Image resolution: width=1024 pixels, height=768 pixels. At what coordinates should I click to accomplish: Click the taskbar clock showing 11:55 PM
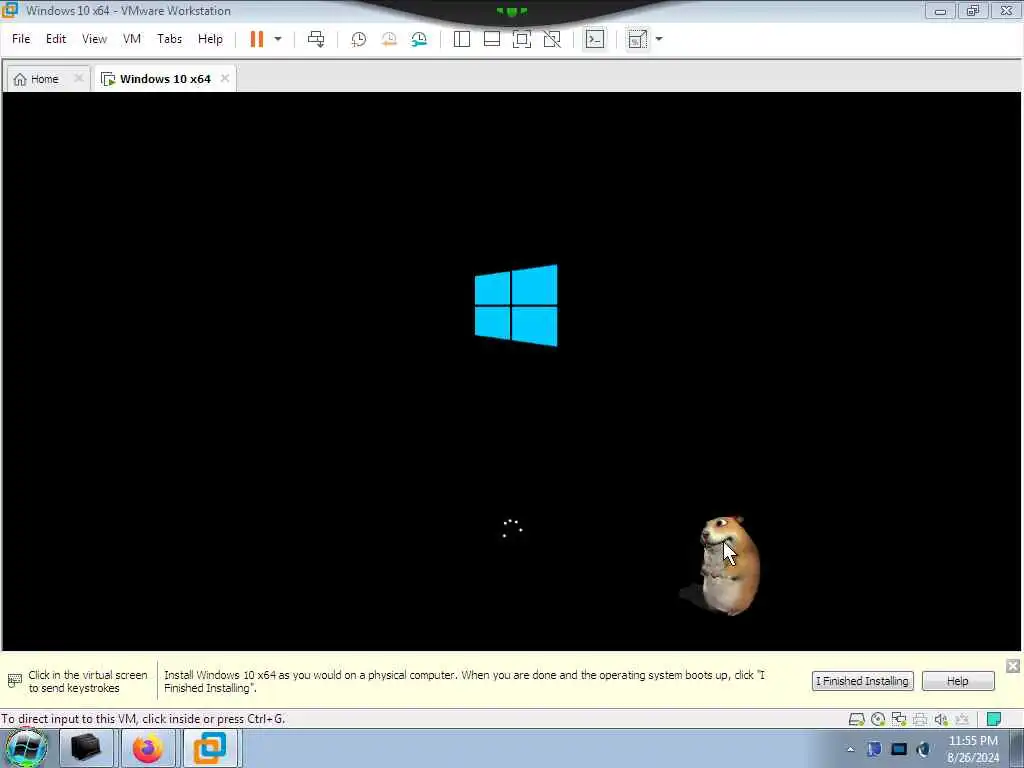(973, 749)
